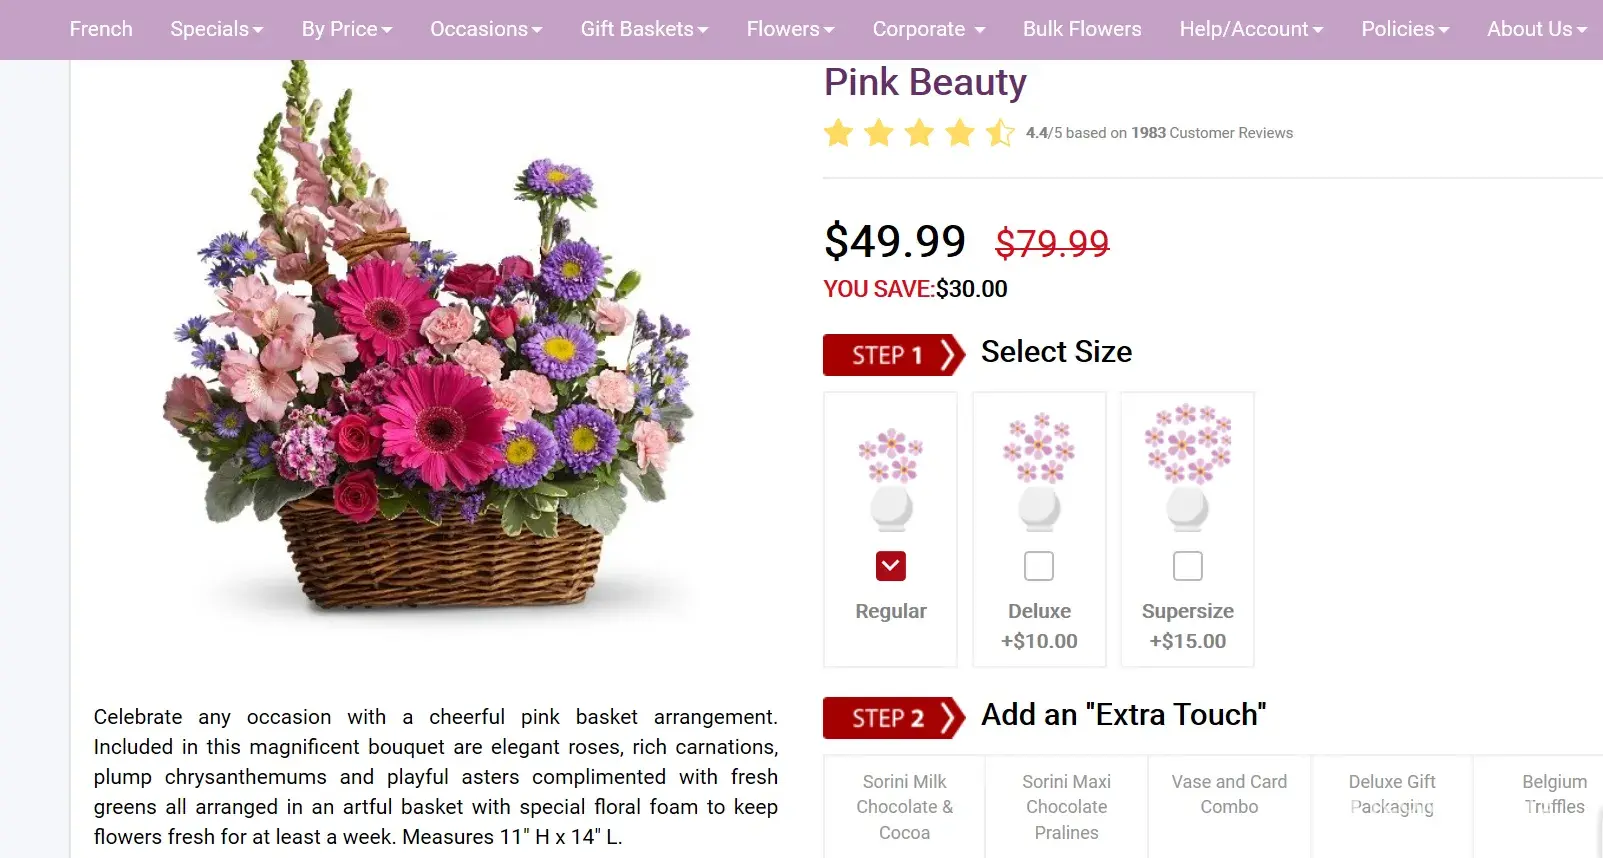Viewport: 1603px width, 858px height.
Task: Click the Regular size bouquet icon
Action: (890, 480)
